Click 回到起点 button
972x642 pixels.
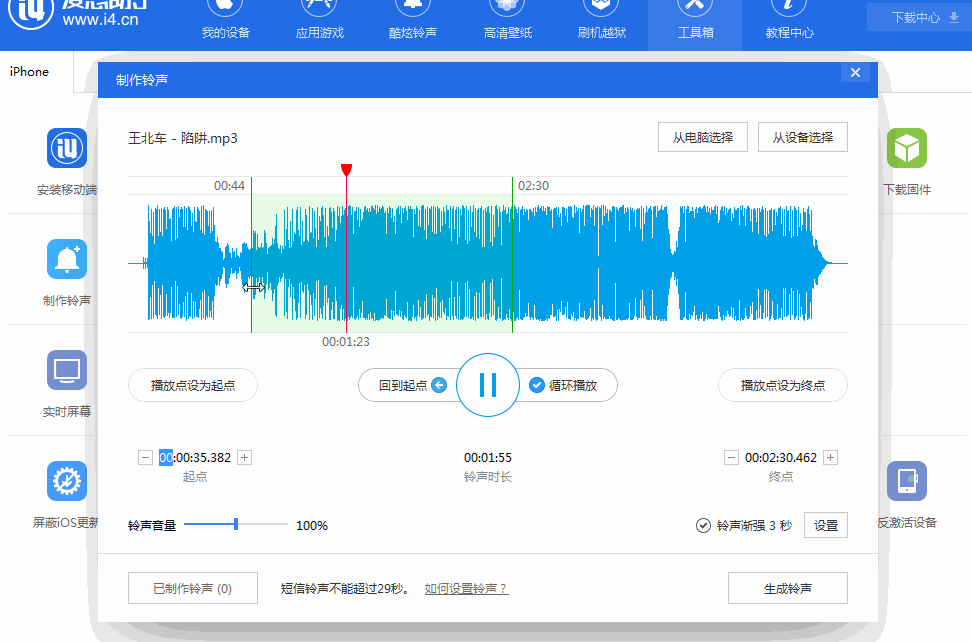point(409,385)
